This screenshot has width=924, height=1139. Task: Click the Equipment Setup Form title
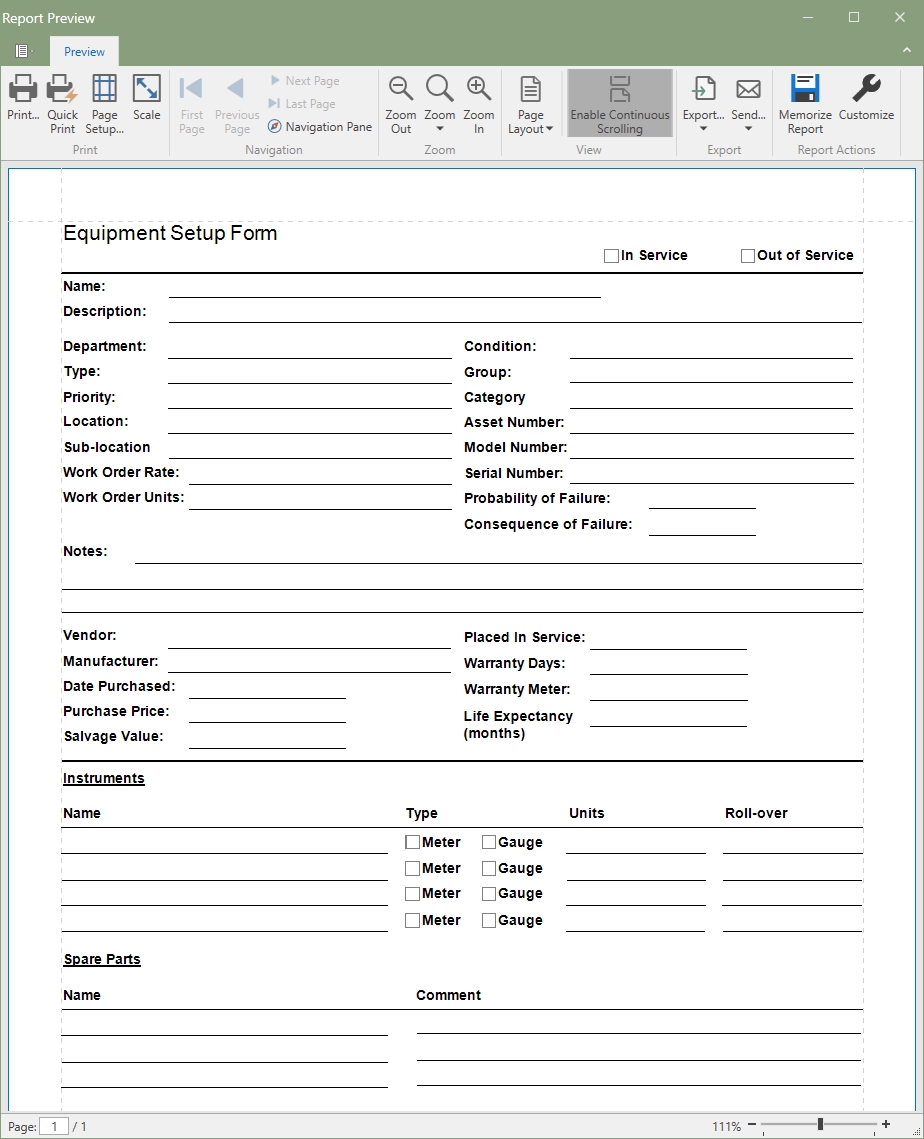coord(170,233)
